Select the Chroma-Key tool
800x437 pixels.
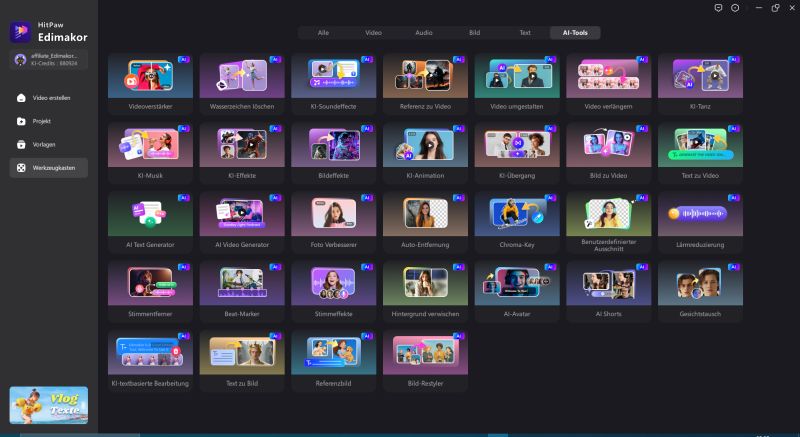517,218
